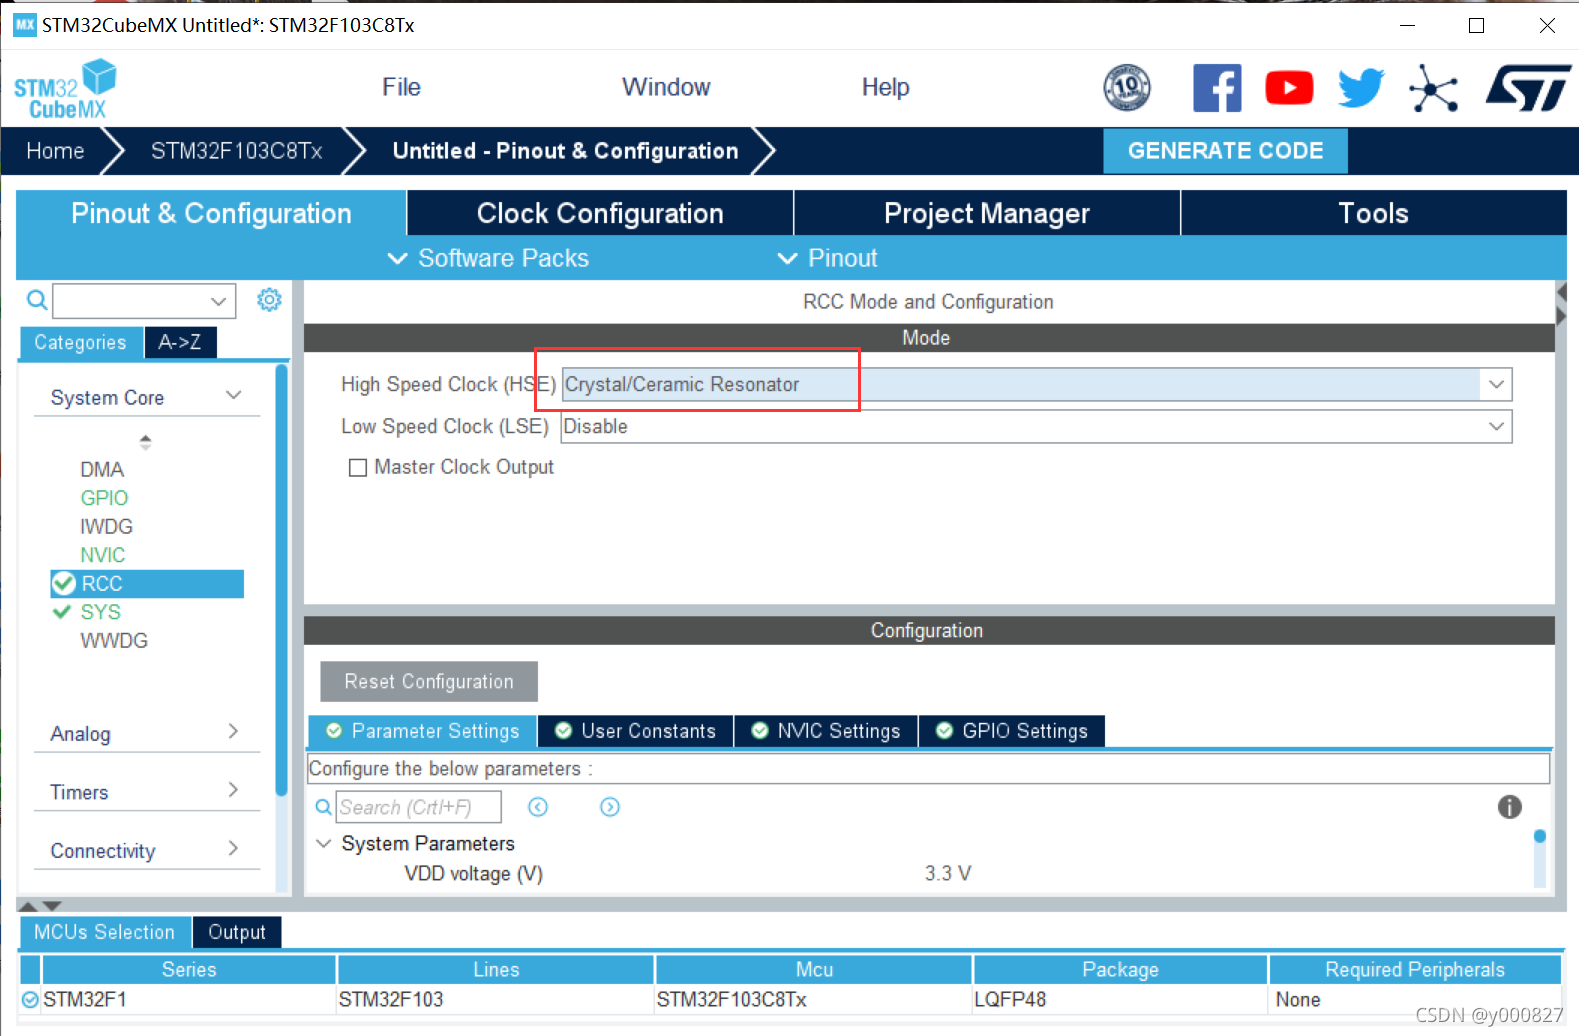
Task: Open the Pinout dropdown menu
Action: [827, 258]
